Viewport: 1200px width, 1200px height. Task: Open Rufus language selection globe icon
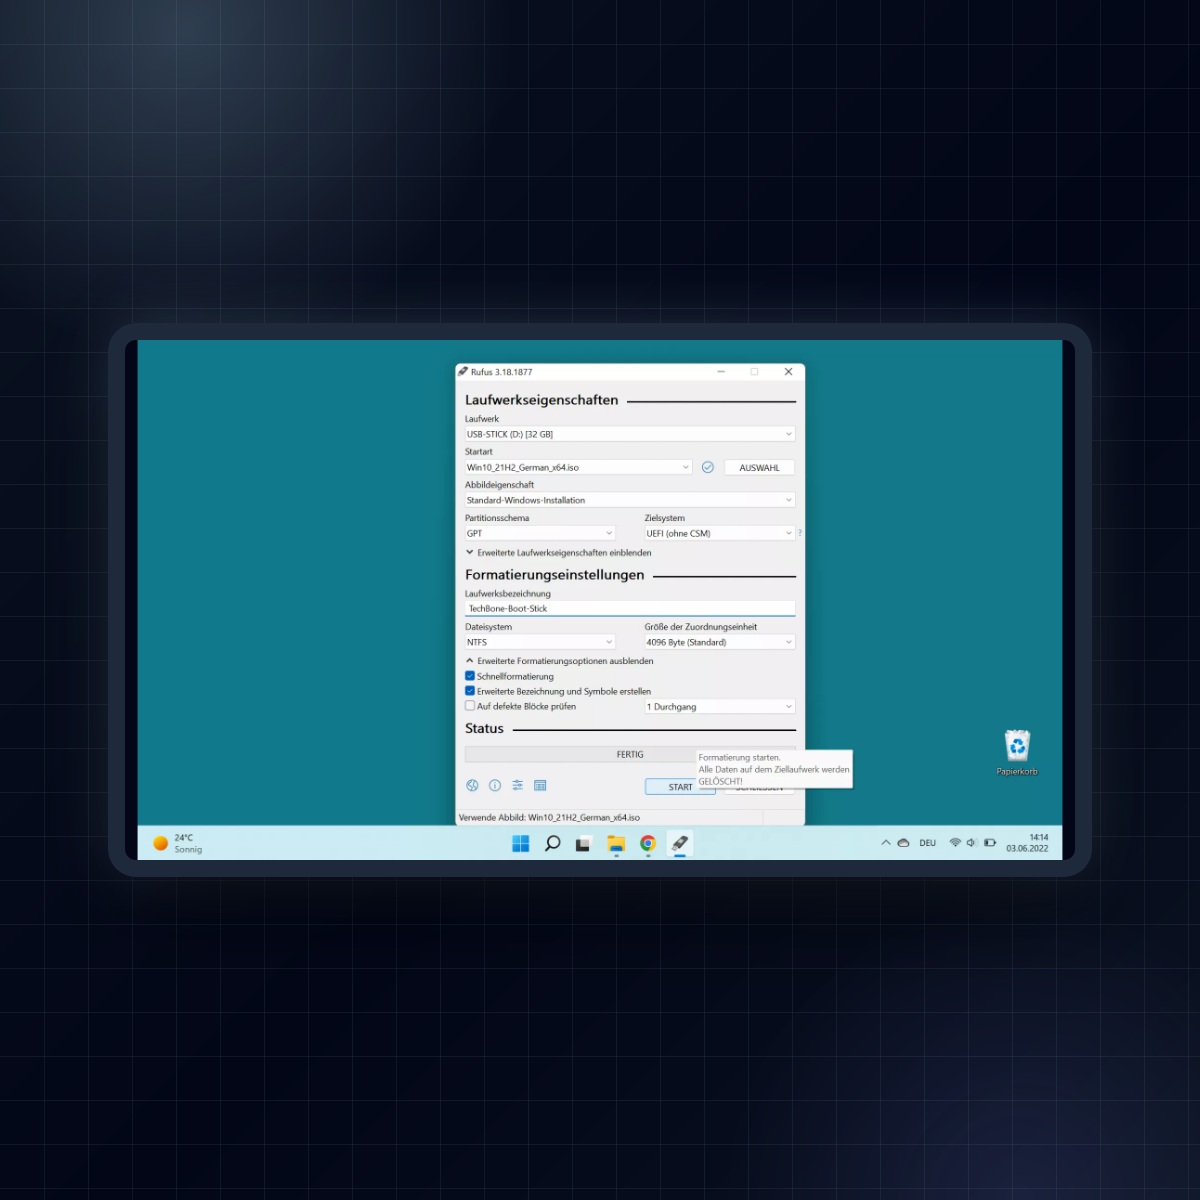click(472, 786)
